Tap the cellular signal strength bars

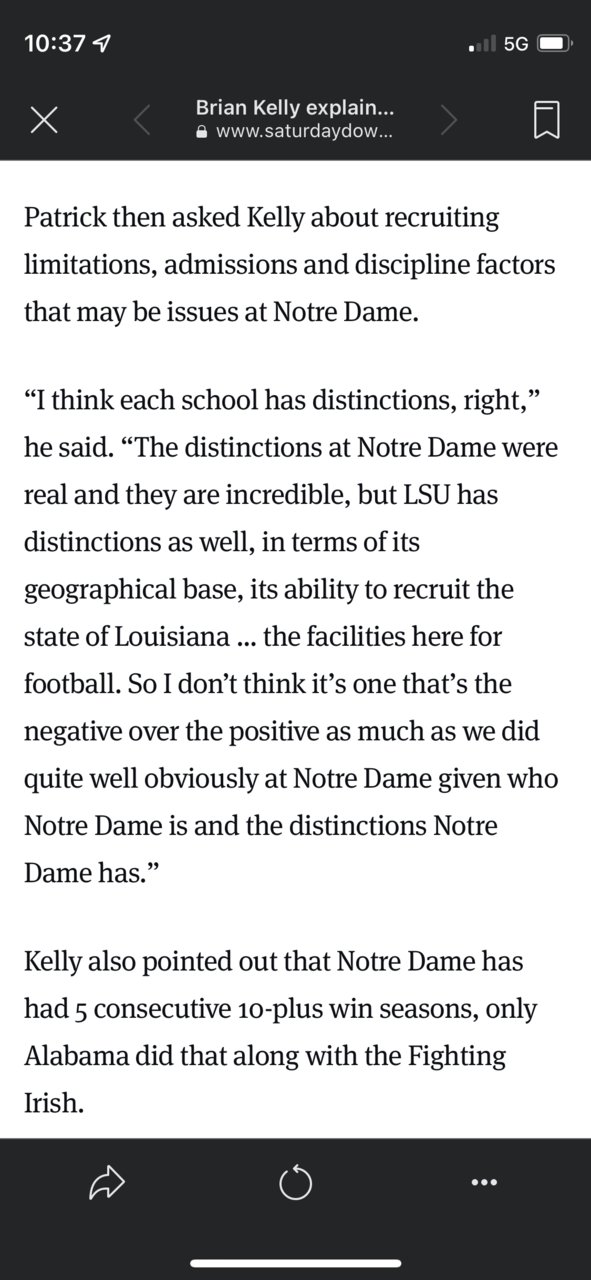click(x=483, y=44)
